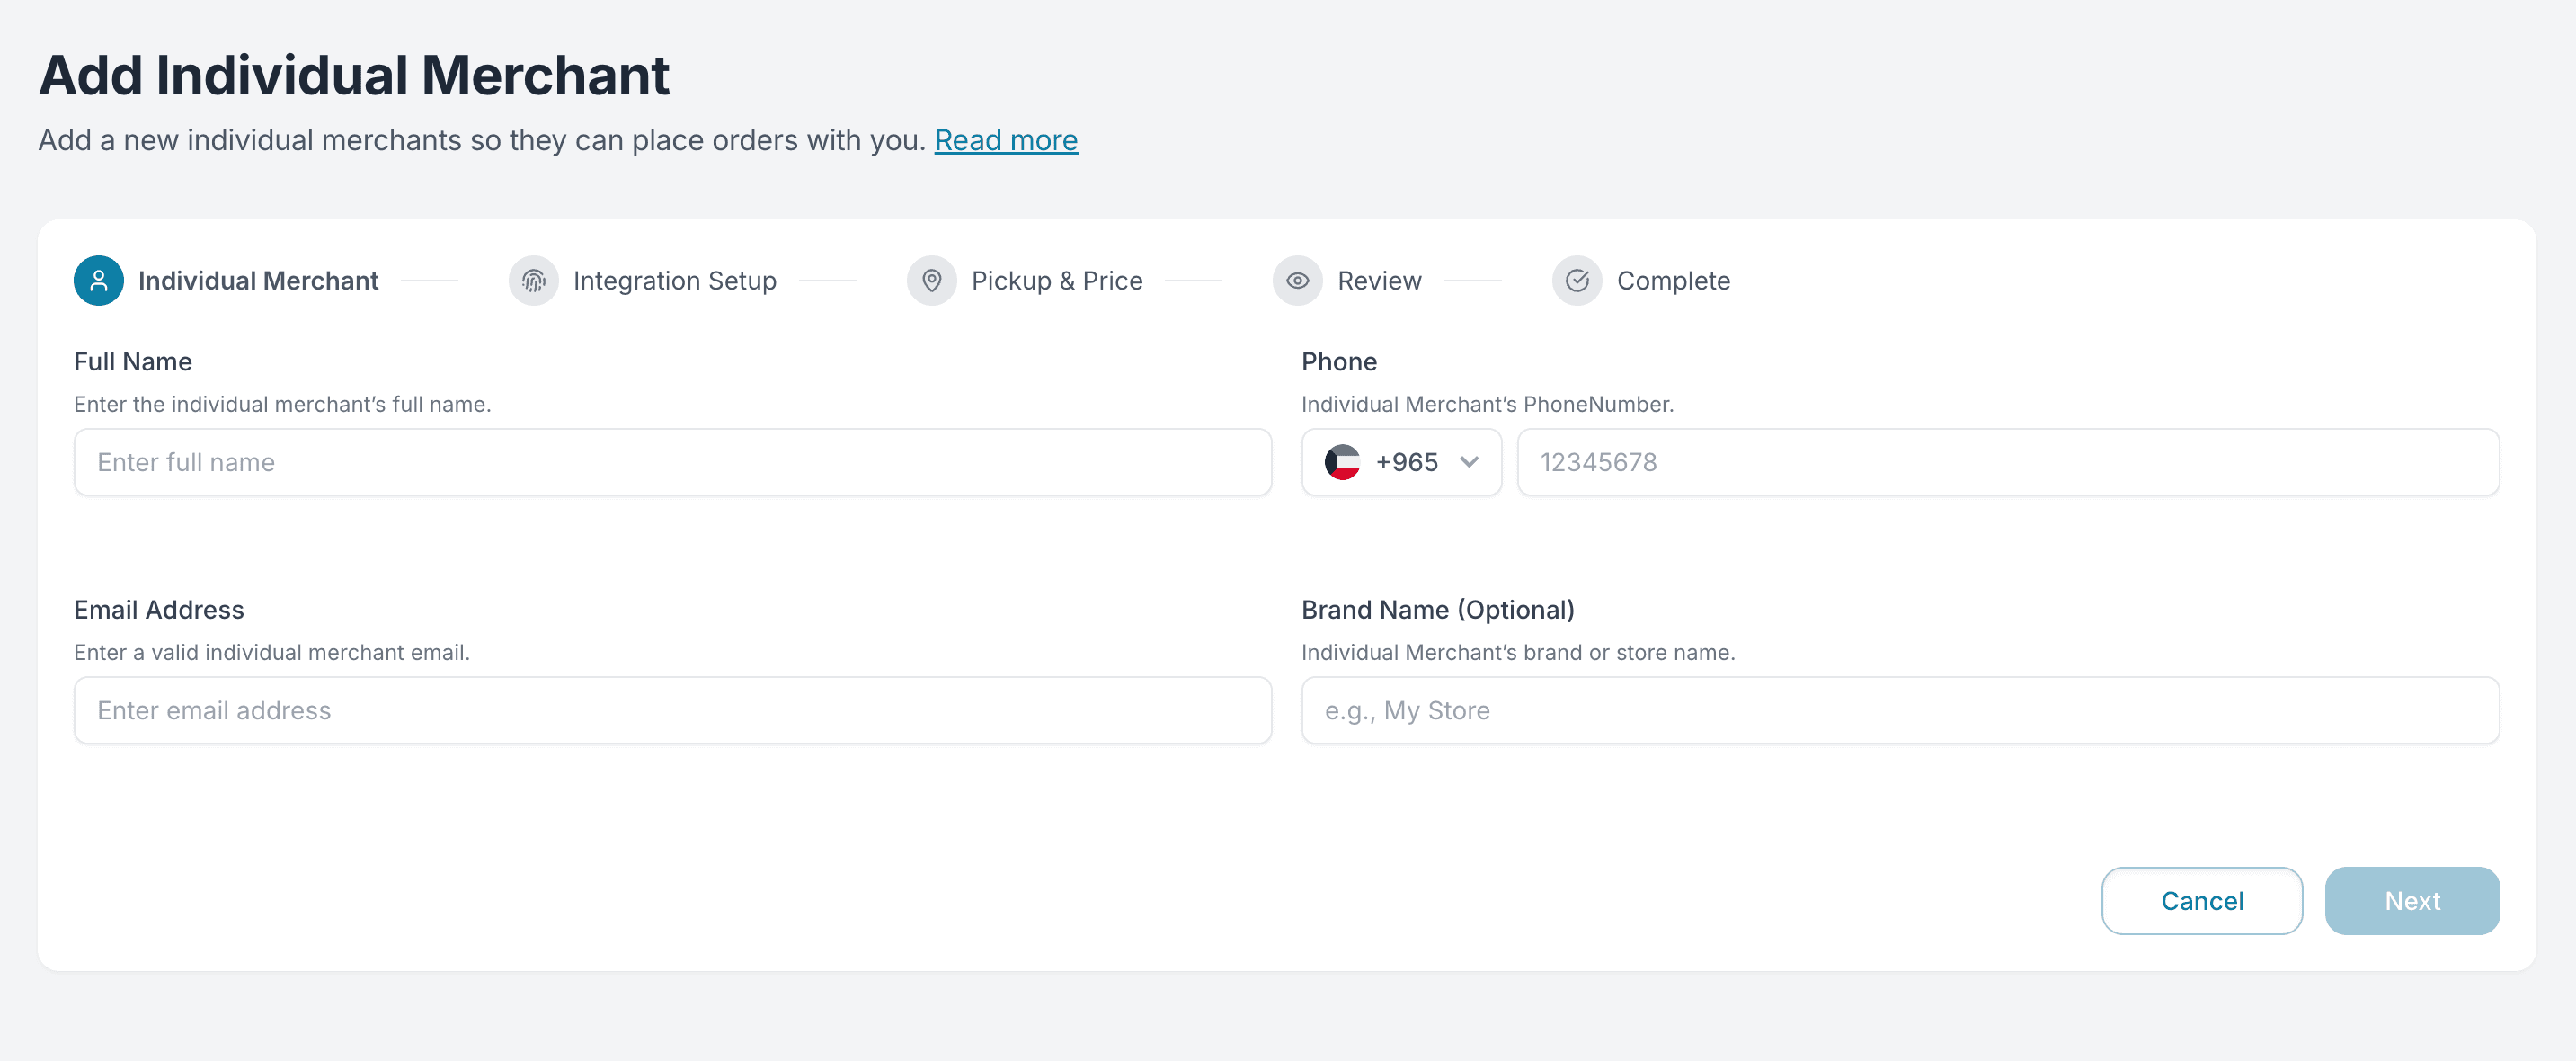Viewport: 2576px width, 1061px height.
Task: Click the Individual Merchant person step icon
Action: coord(98,281)
